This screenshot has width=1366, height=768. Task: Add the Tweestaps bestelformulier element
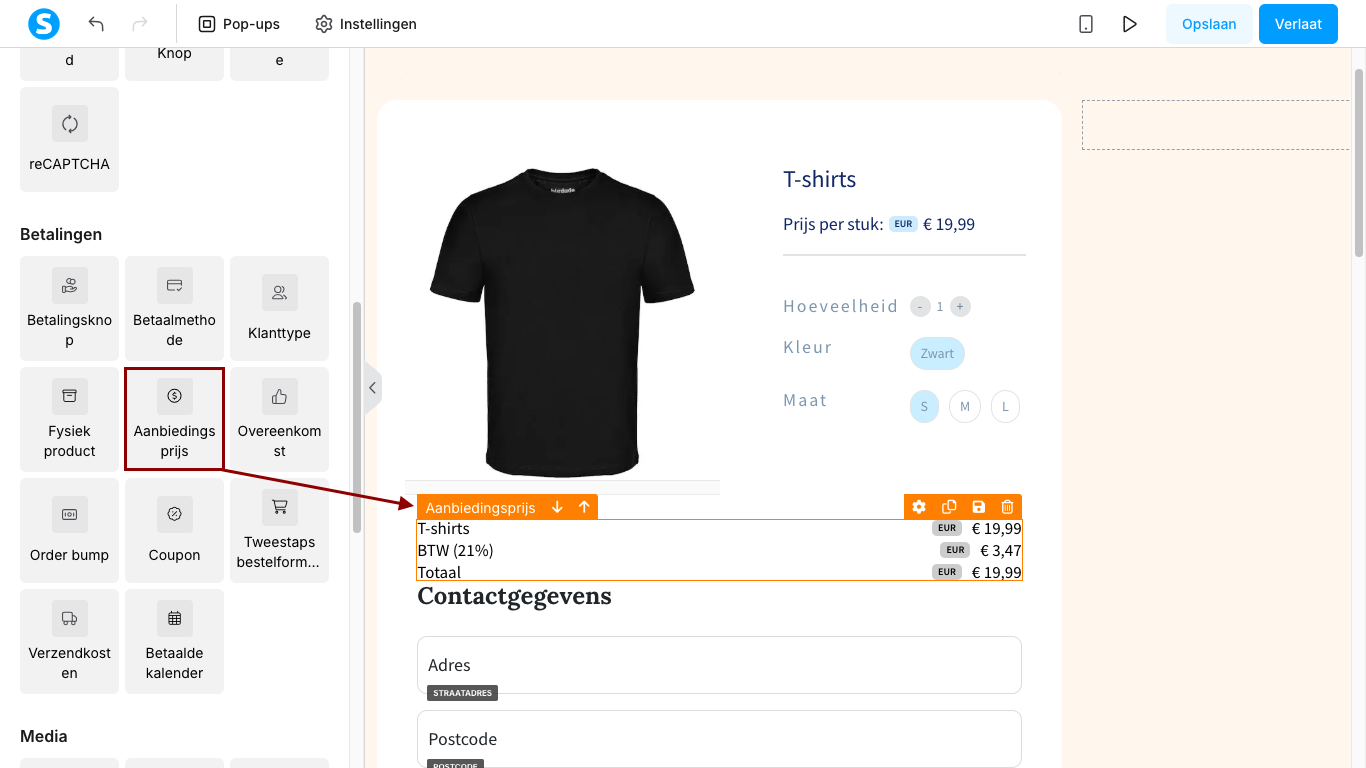(279, 530)
